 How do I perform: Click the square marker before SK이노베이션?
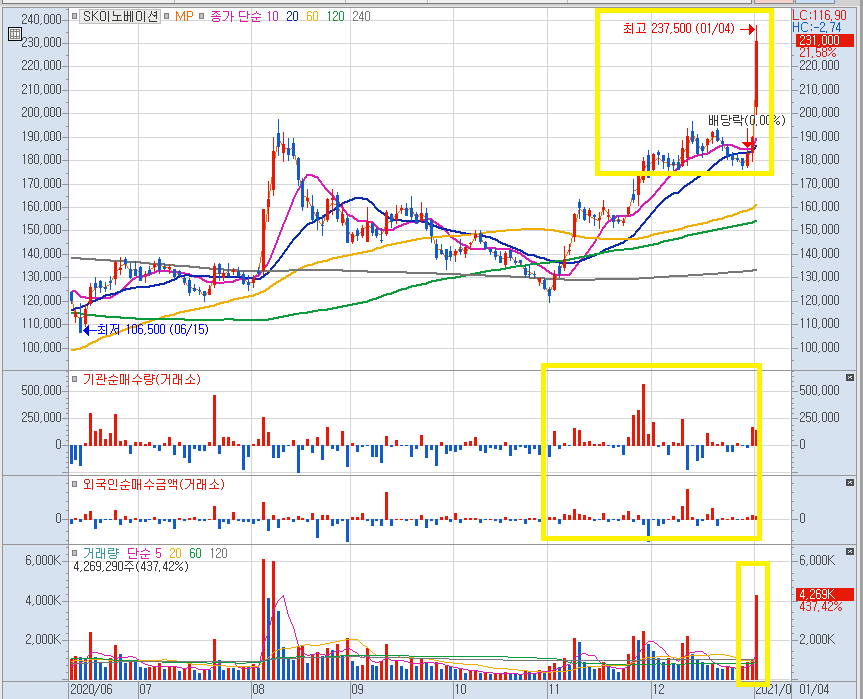pyautogui.click(x=74, y=17)
